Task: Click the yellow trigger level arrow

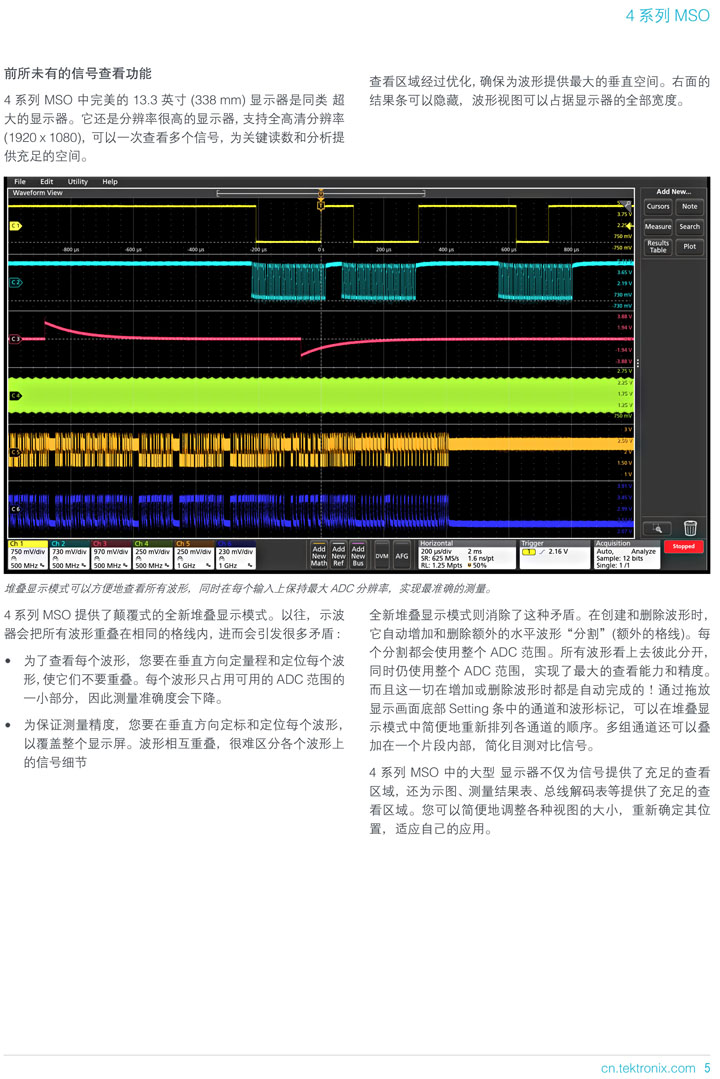Action: 628,226
